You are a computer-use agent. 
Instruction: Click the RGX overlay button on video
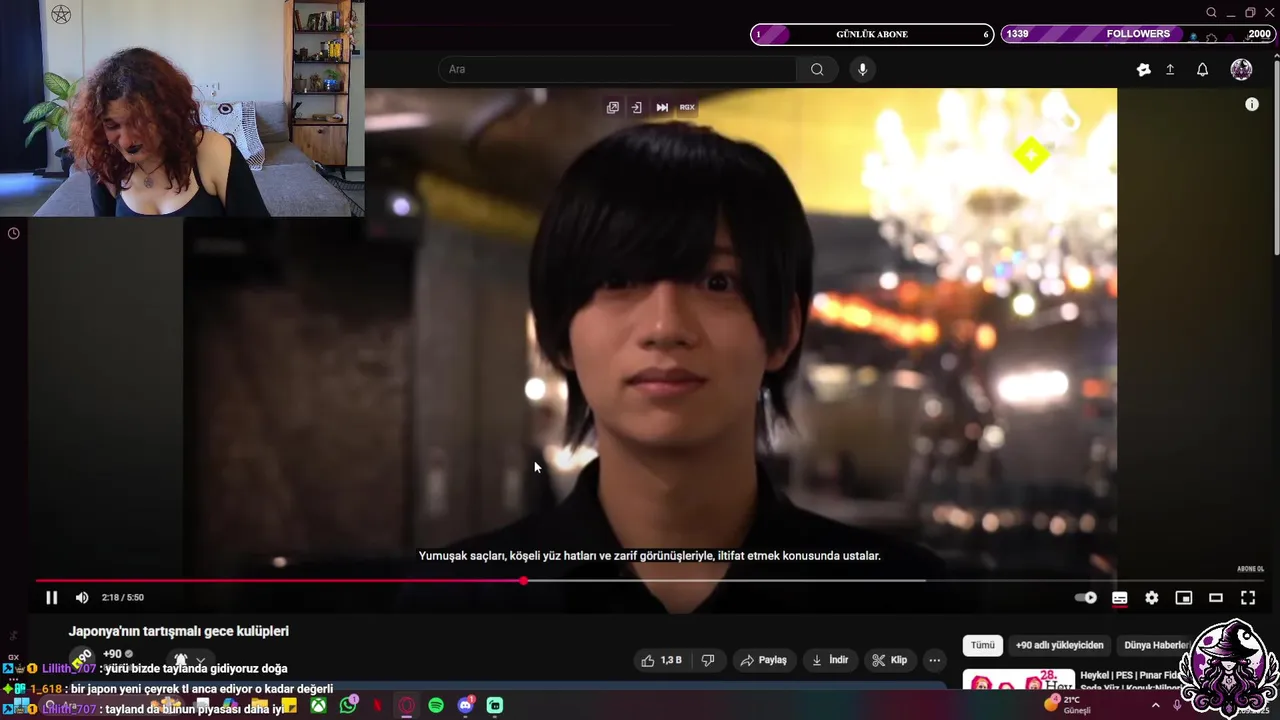[687, 107]
